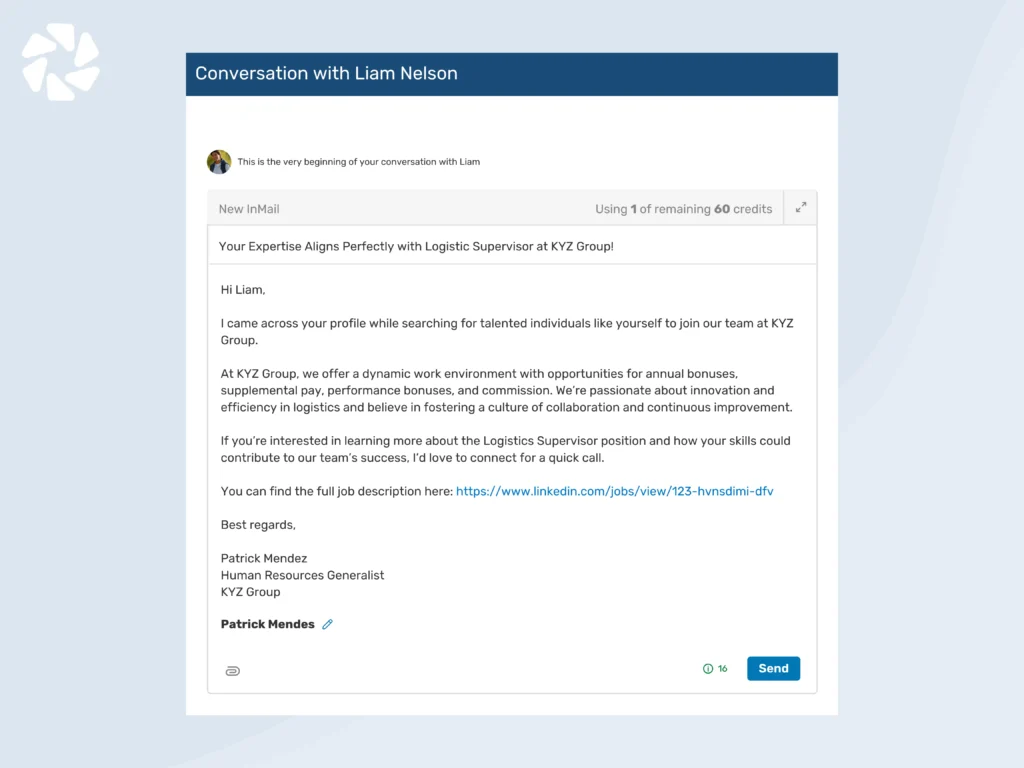Click 'Human Resources Generalist' in the signature
The image size is (1024, 768).
pyautogui.click(x=302, y=575)
